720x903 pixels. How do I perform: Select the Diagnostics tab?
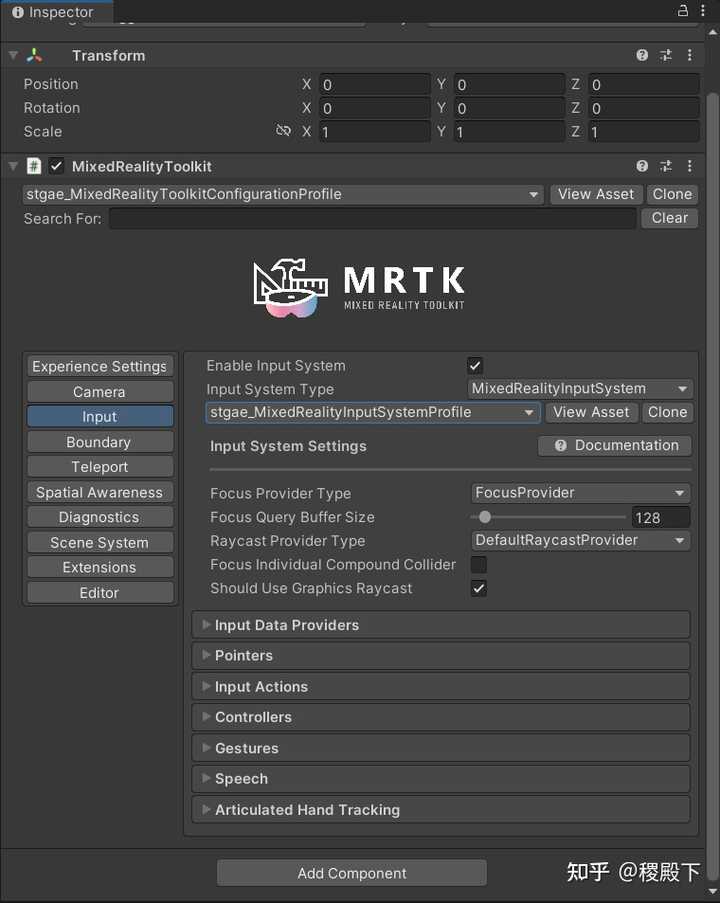pyautogui.click(x=100, y=517)
